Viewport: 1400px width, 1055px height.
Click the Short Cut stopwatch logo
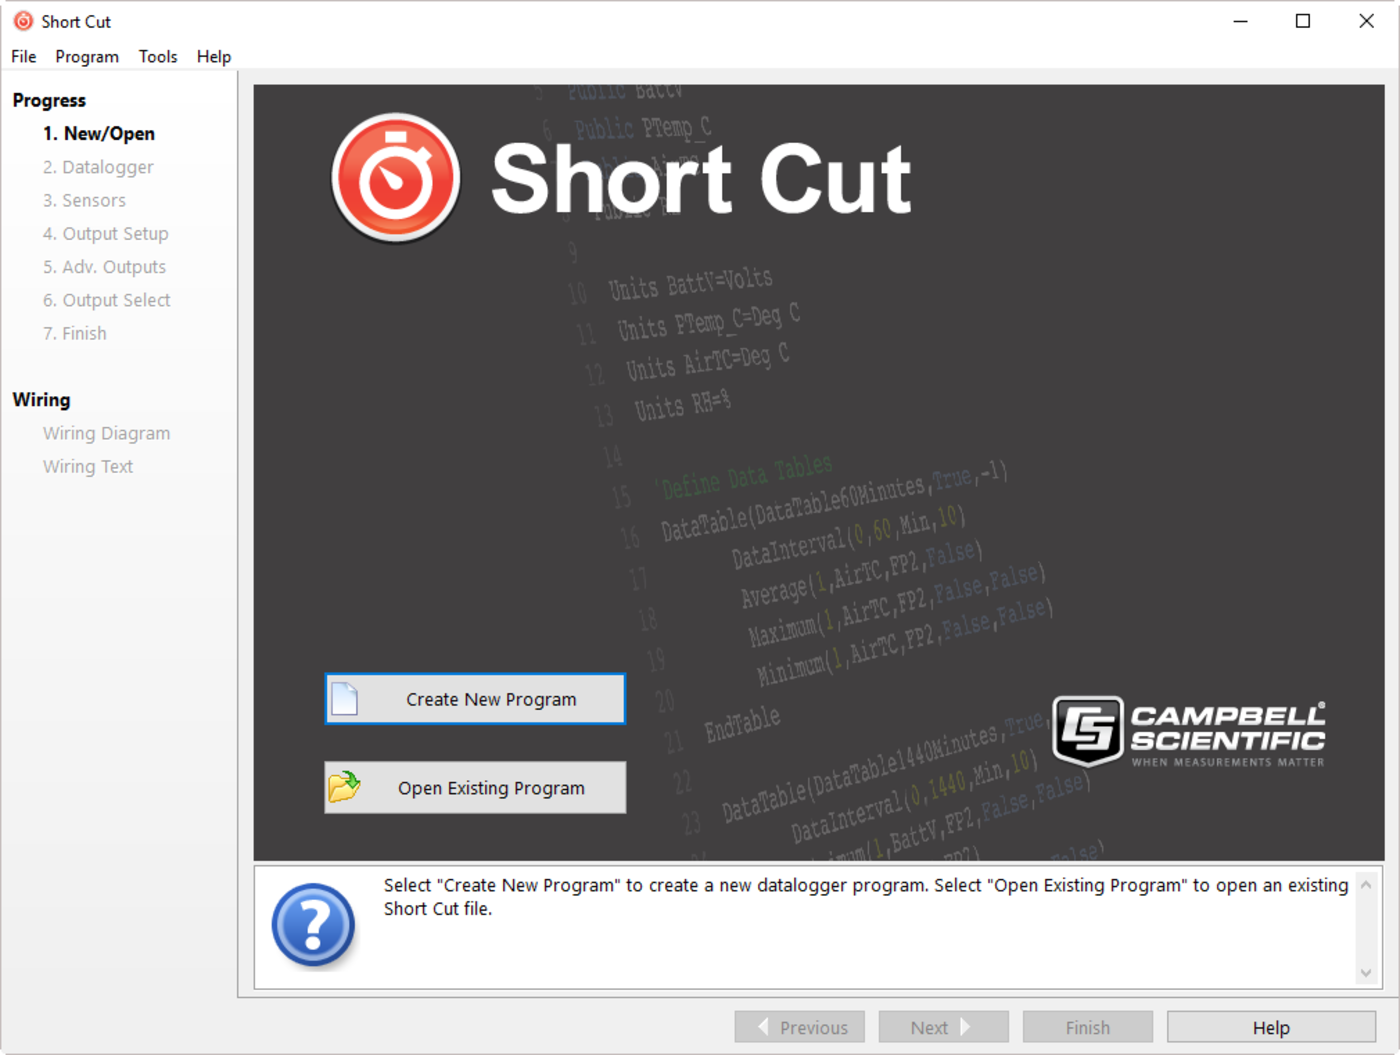[396, 178]
